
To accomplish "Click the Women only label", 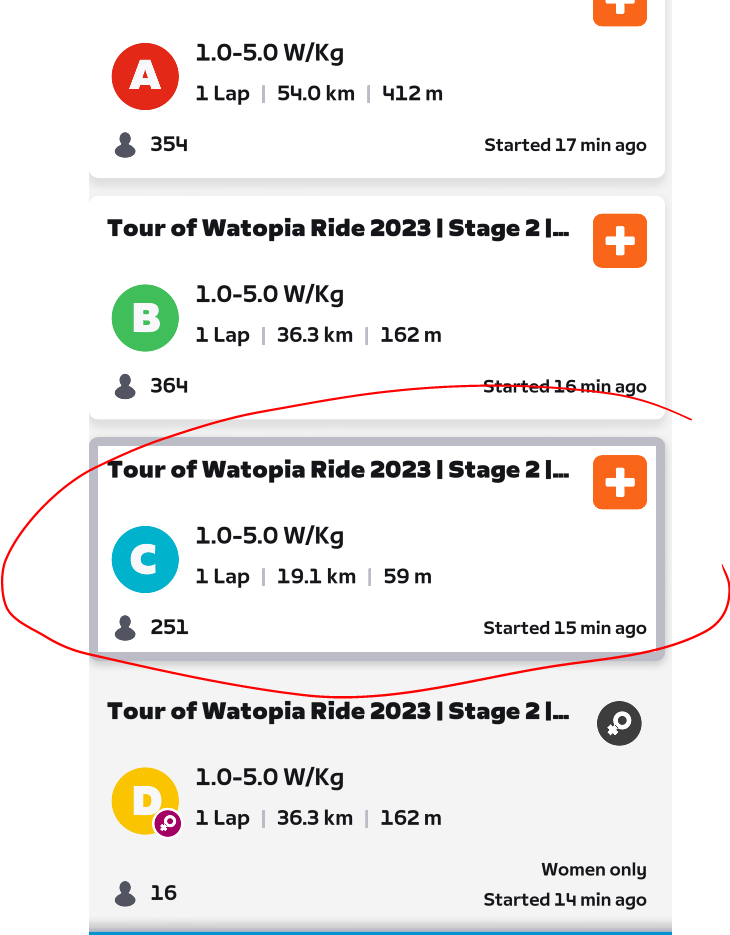I will [x=593, y=870].
